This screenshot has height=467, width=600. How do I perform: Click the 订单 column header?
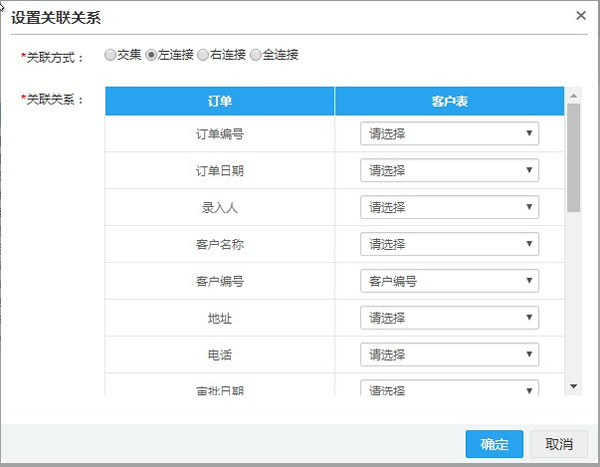point(219,102)
